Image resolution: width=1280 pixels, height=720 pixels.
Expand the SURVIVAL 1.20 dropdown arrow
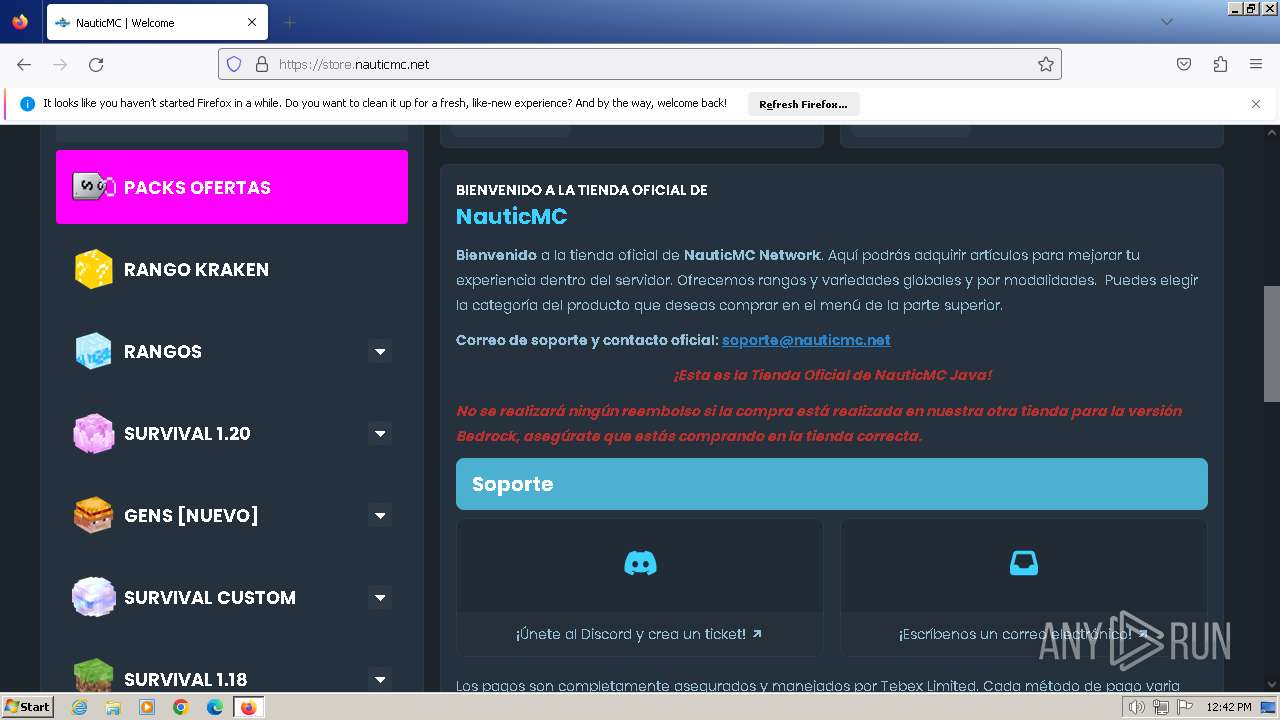point(379,434)
